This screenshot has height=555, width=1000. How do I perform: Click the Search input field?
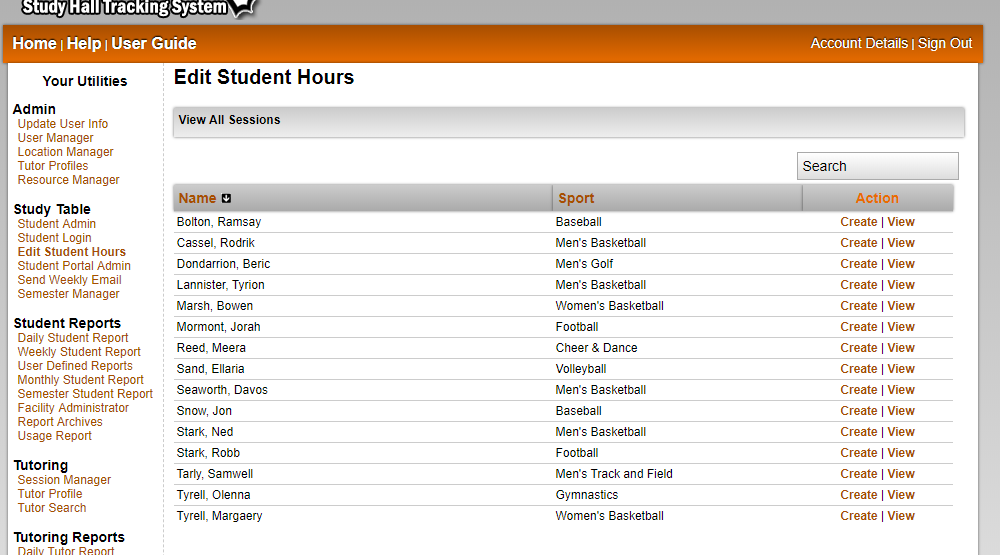(x=878, y=166)
